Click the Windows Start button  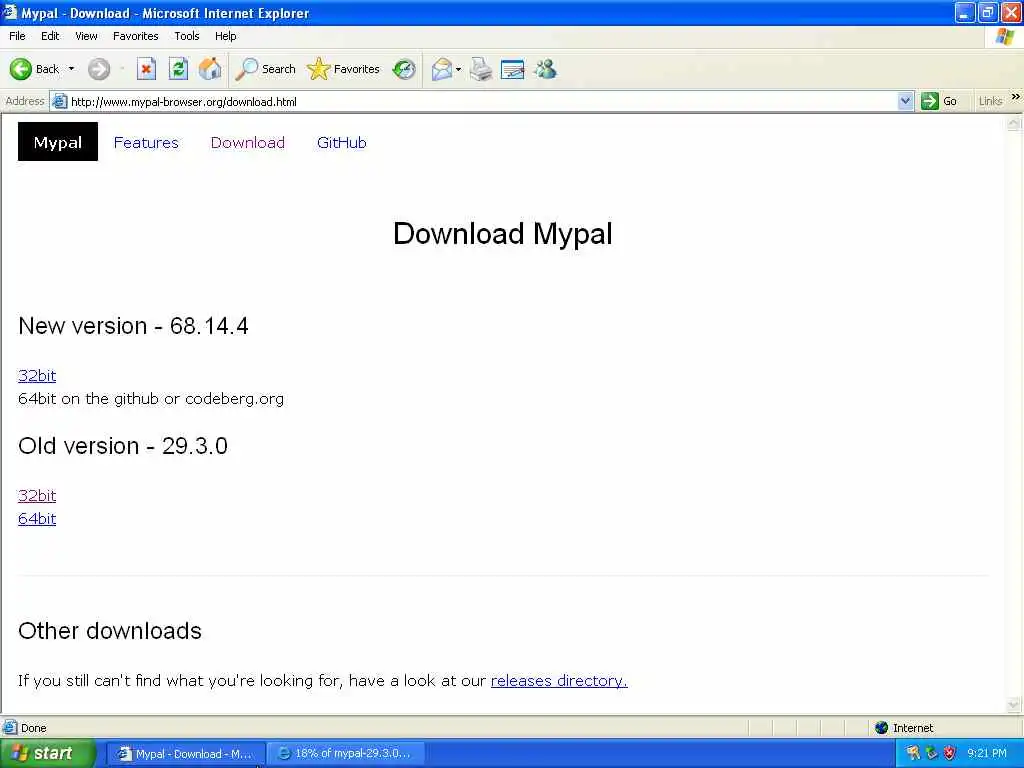click(x=46, y=753)
